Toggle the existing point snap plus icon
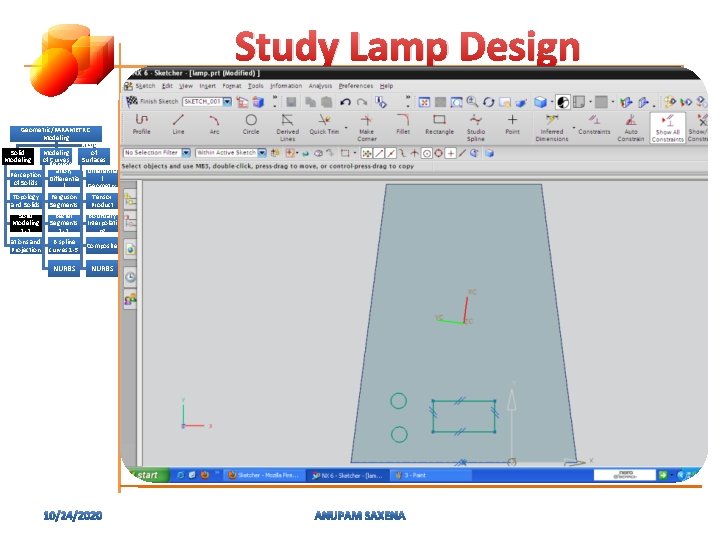This screenshot has height=540, width=720. click(451, 153)
